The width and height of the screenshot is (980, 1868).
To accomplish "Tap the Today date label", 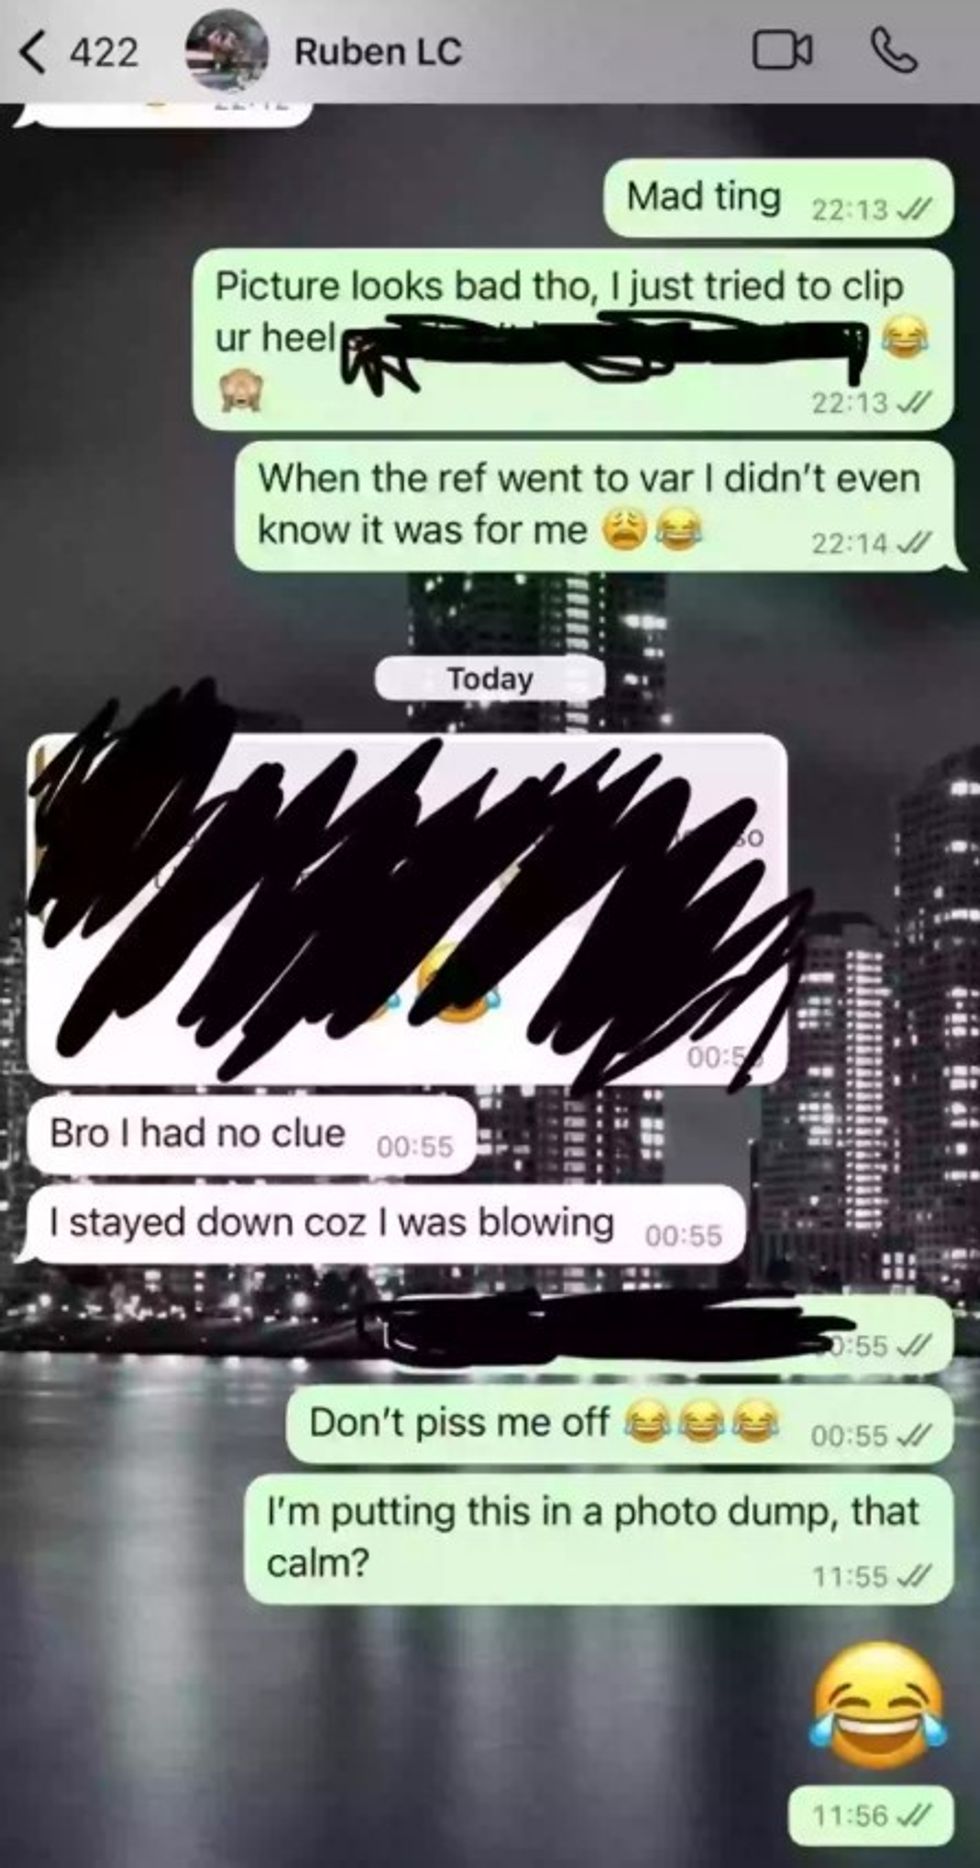I will click(489, 679).
